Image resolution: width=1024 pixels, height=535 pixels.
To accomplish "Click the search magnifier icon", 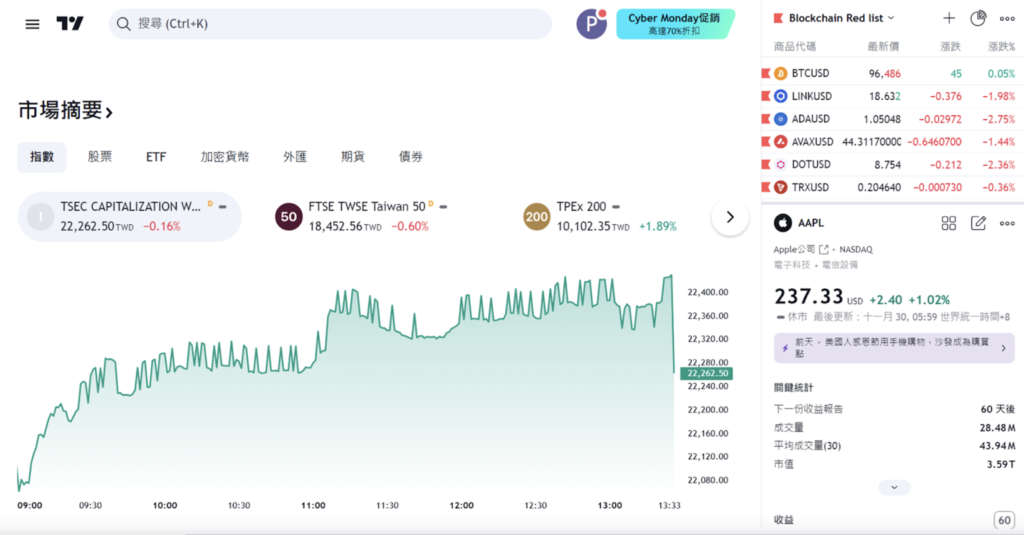I will pos(123,24).
